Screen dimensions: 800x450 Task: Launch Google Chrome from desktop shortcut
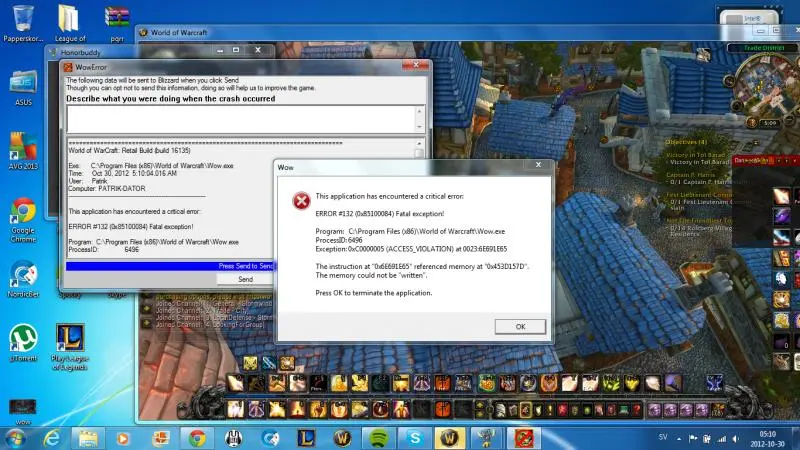(x=23, y=219)
